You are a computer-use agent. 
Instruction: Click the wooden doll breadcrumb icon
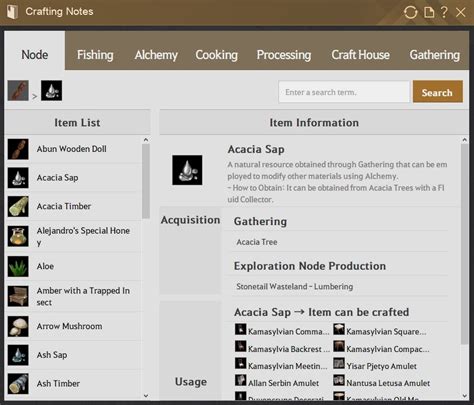(x=18, y=90)
